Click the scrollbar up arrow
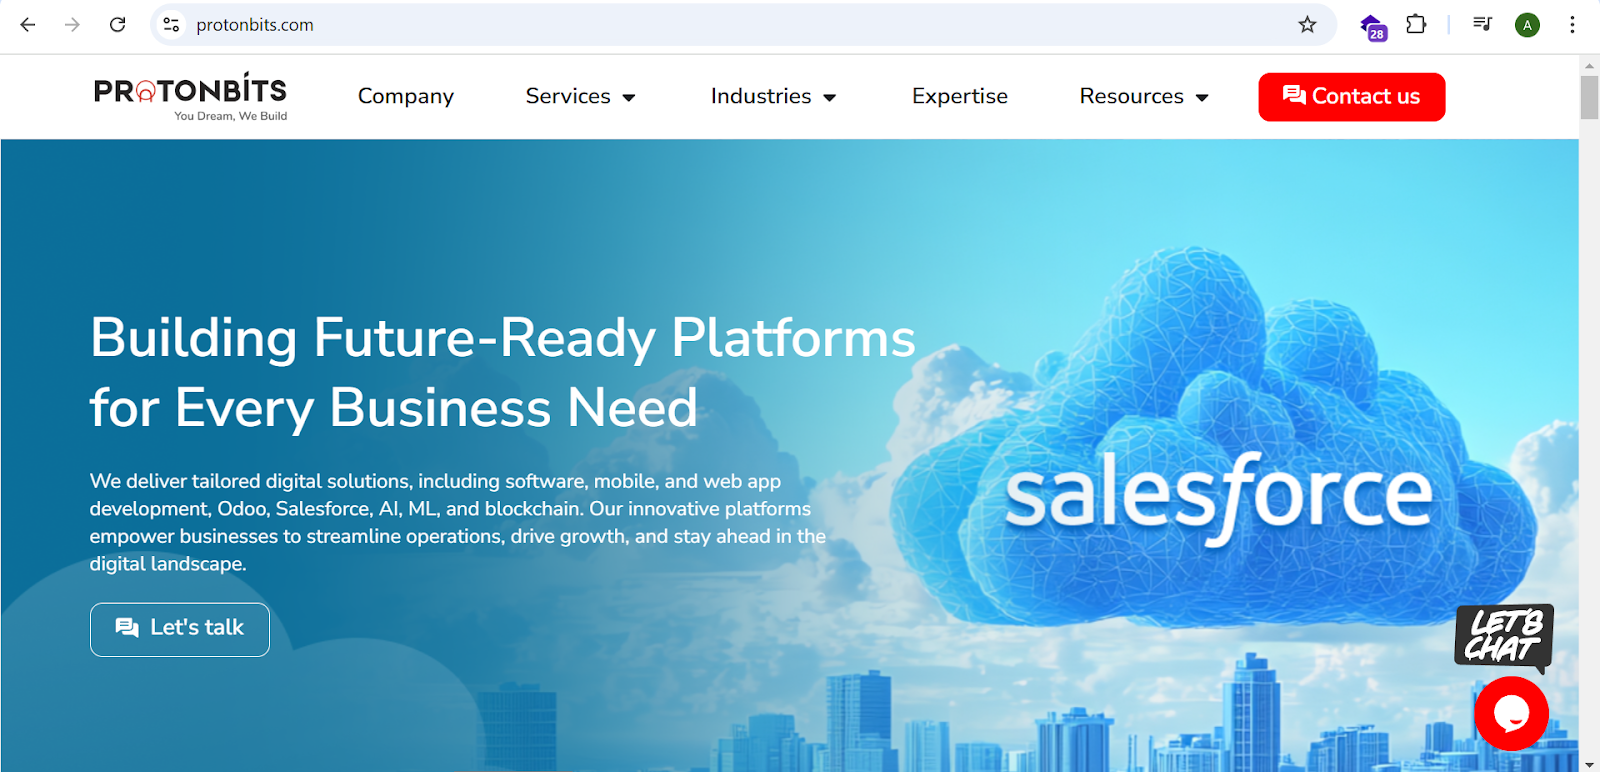The image size is (1600, 772). pos(1589,65)
